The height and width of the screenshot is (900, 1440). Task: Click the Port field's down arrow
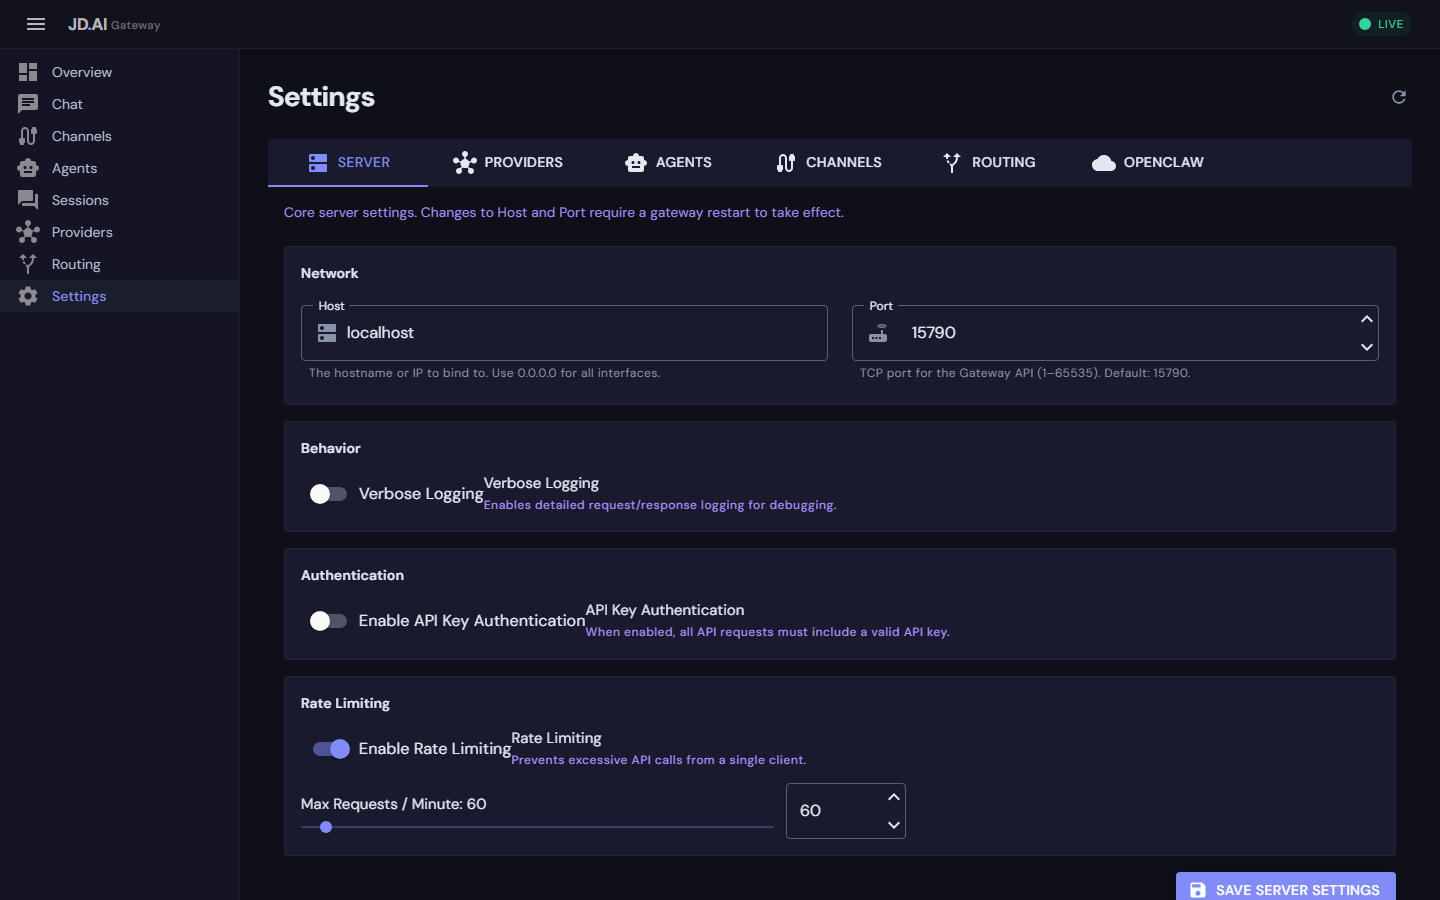coord(1366,347)
